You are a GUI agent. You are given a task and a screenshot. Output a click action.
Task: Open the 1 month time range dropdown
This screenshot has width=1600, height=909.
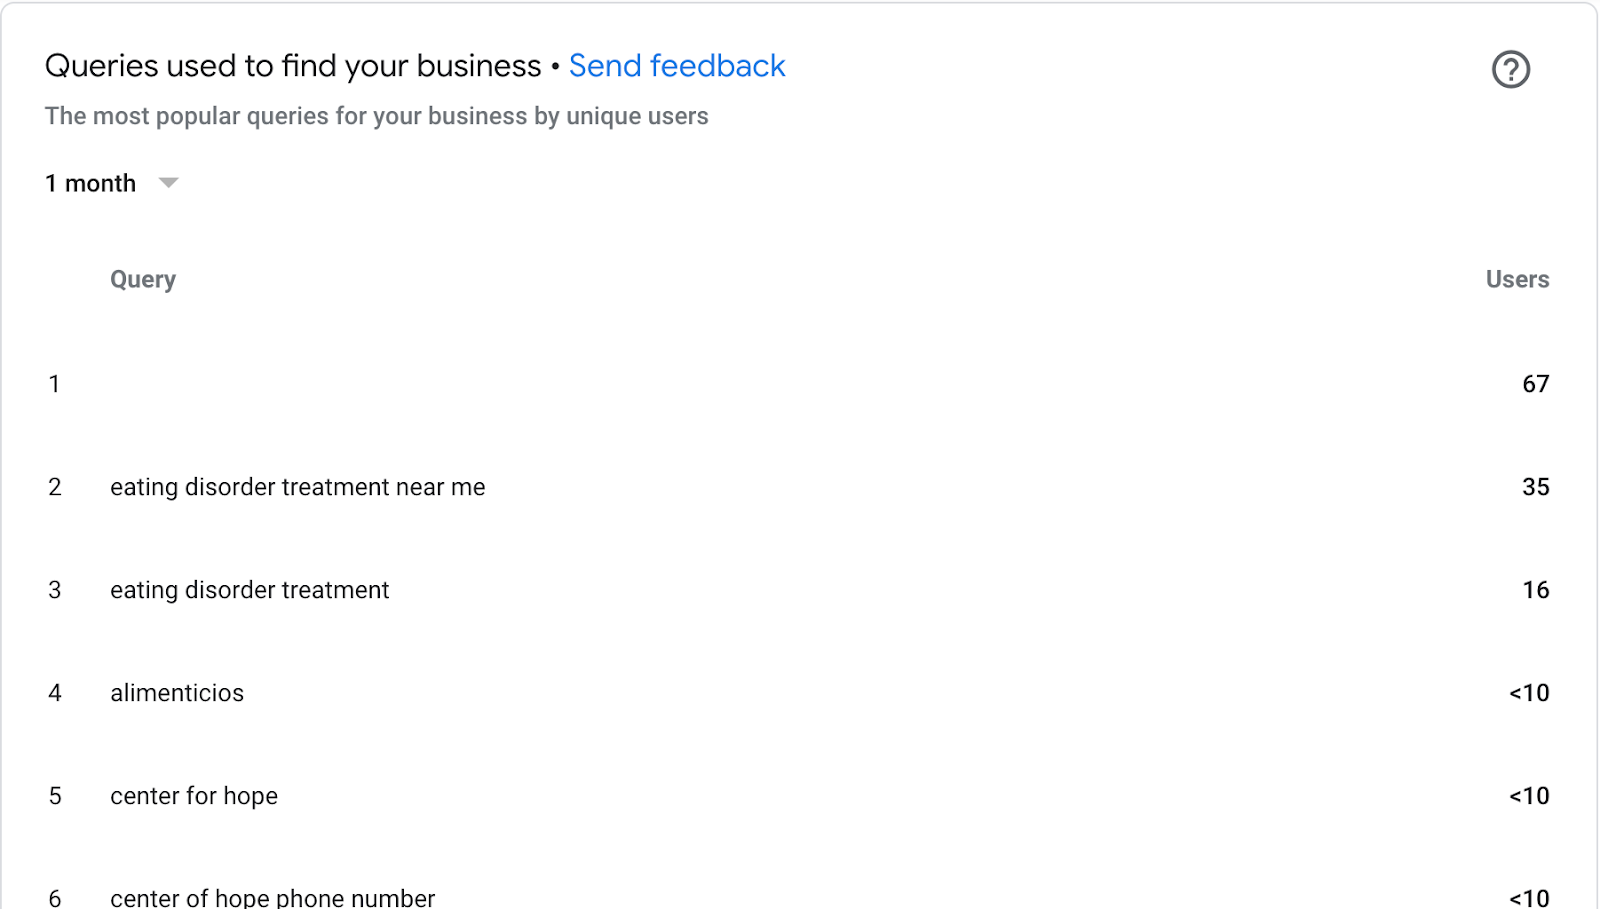(111, 183)
